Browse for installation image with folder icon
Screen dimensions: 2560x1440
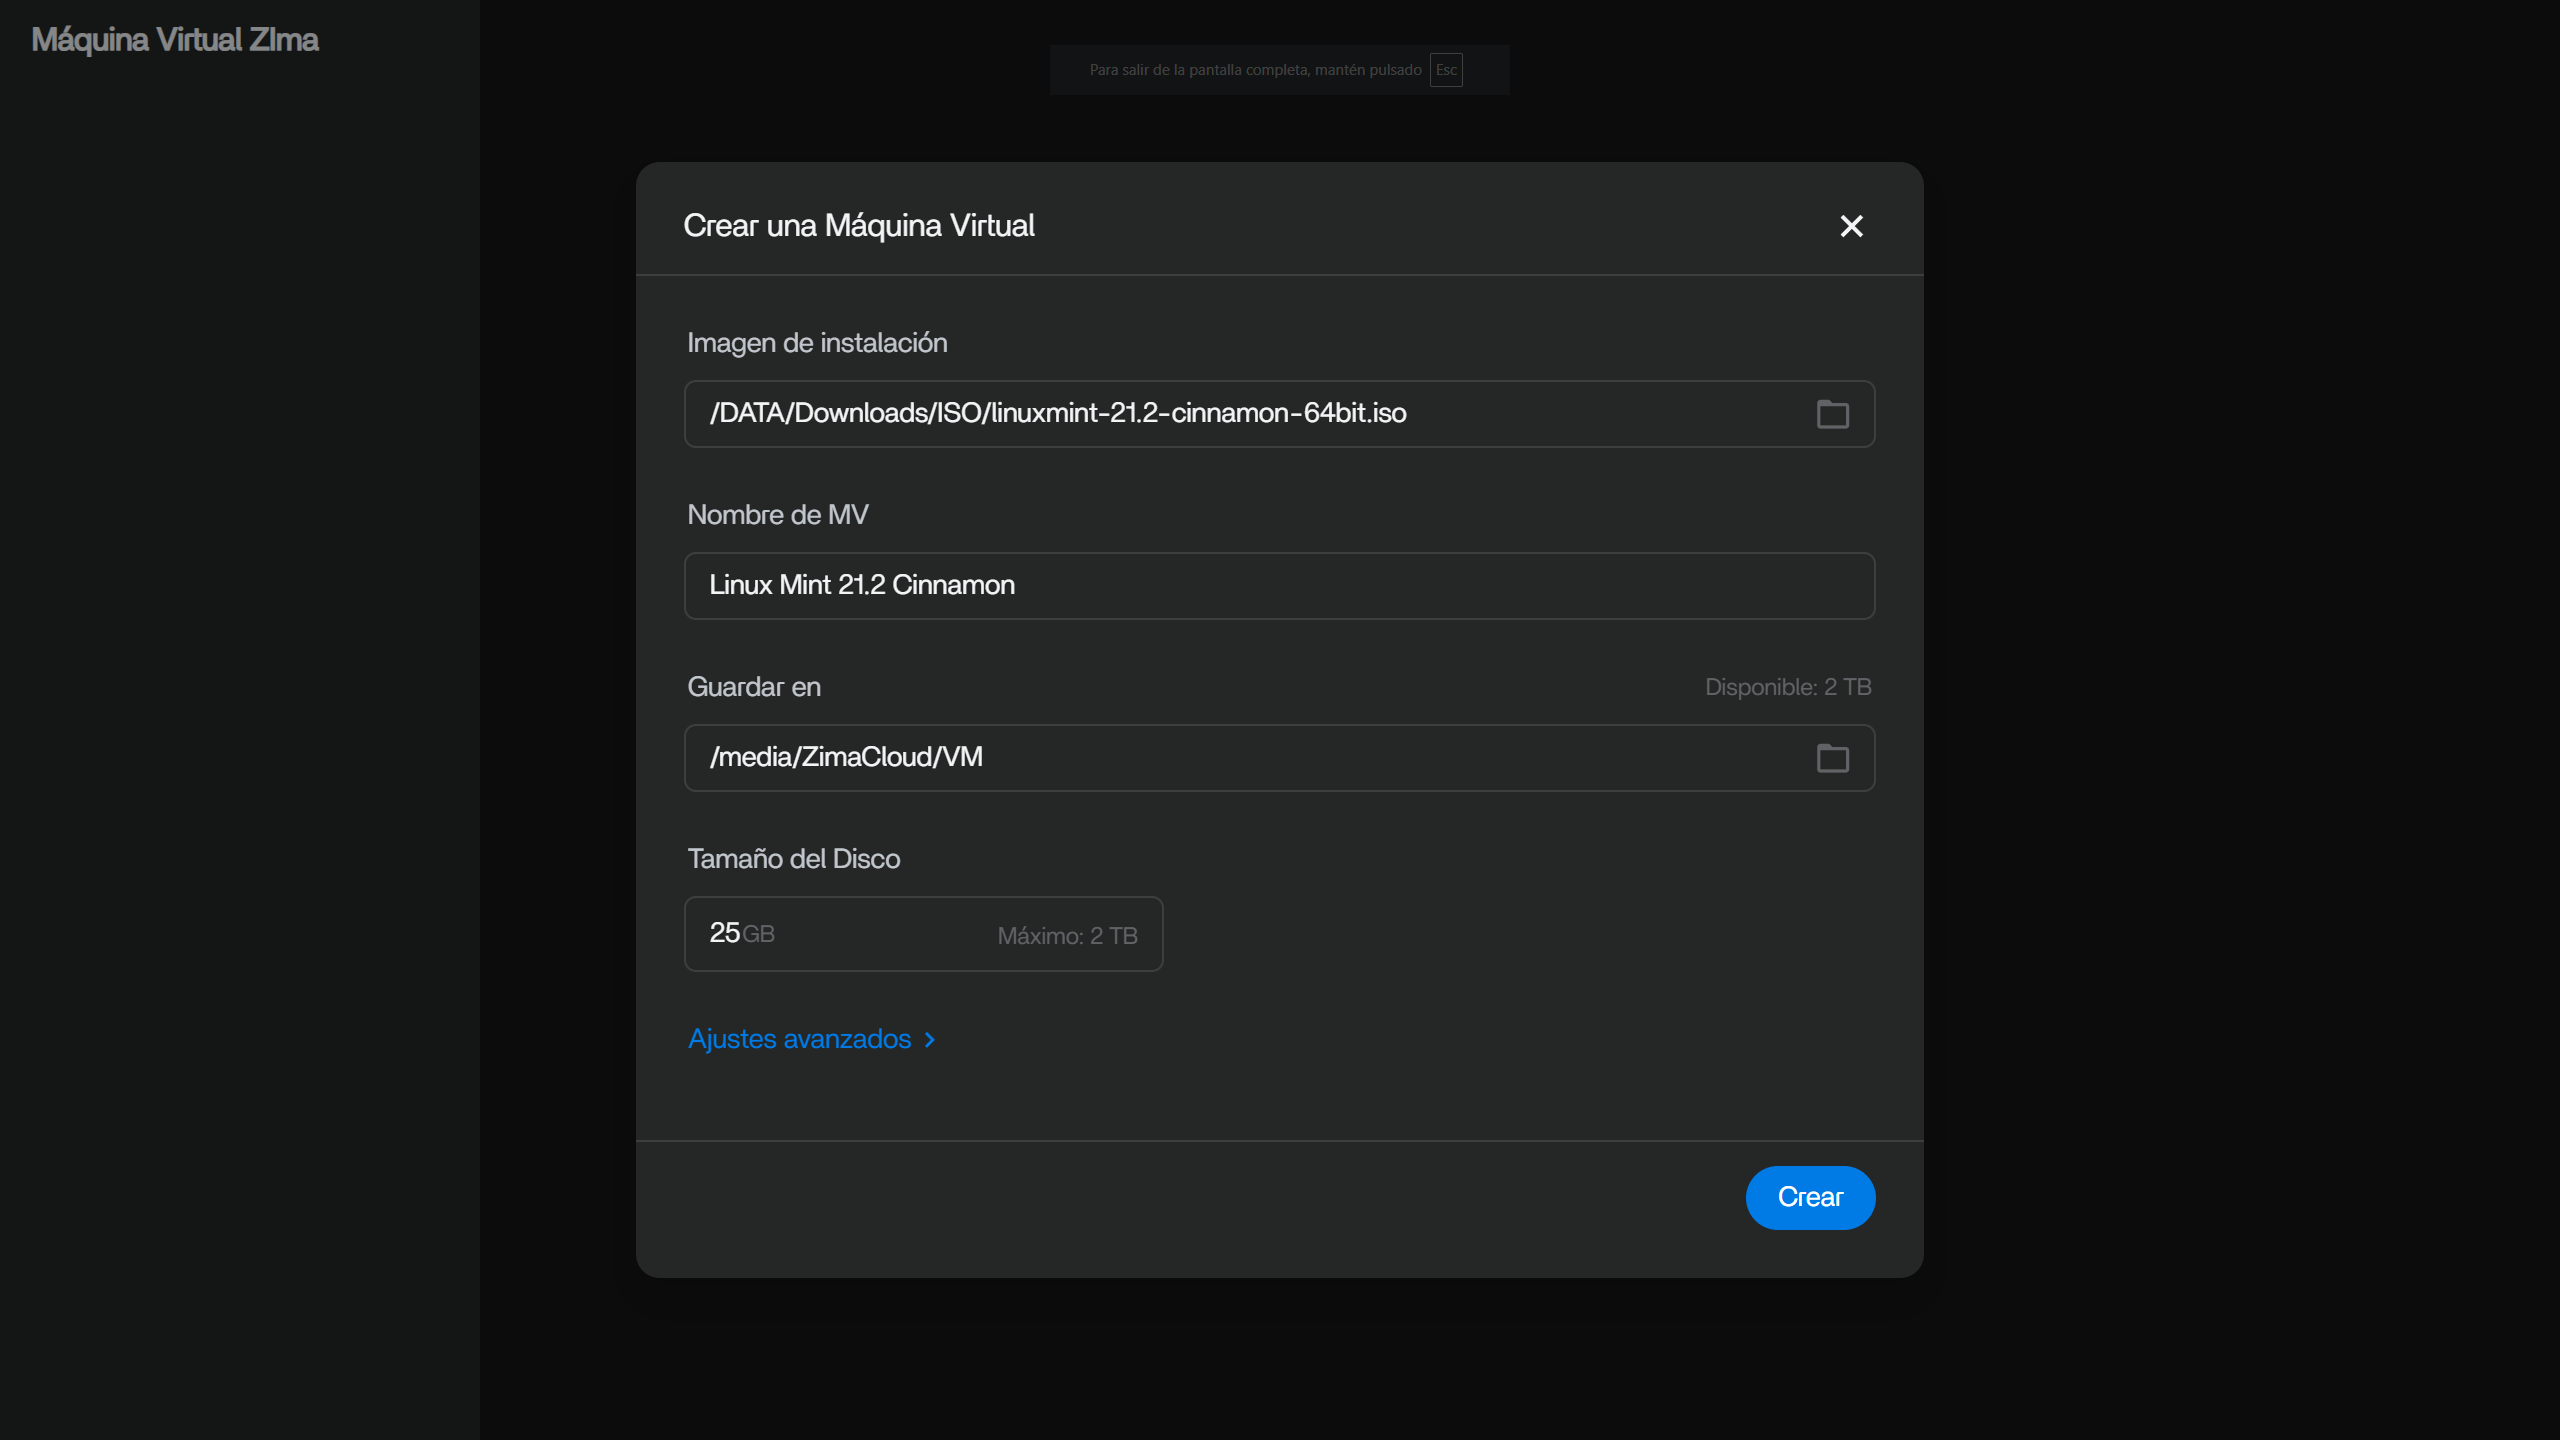(1832, 414)
